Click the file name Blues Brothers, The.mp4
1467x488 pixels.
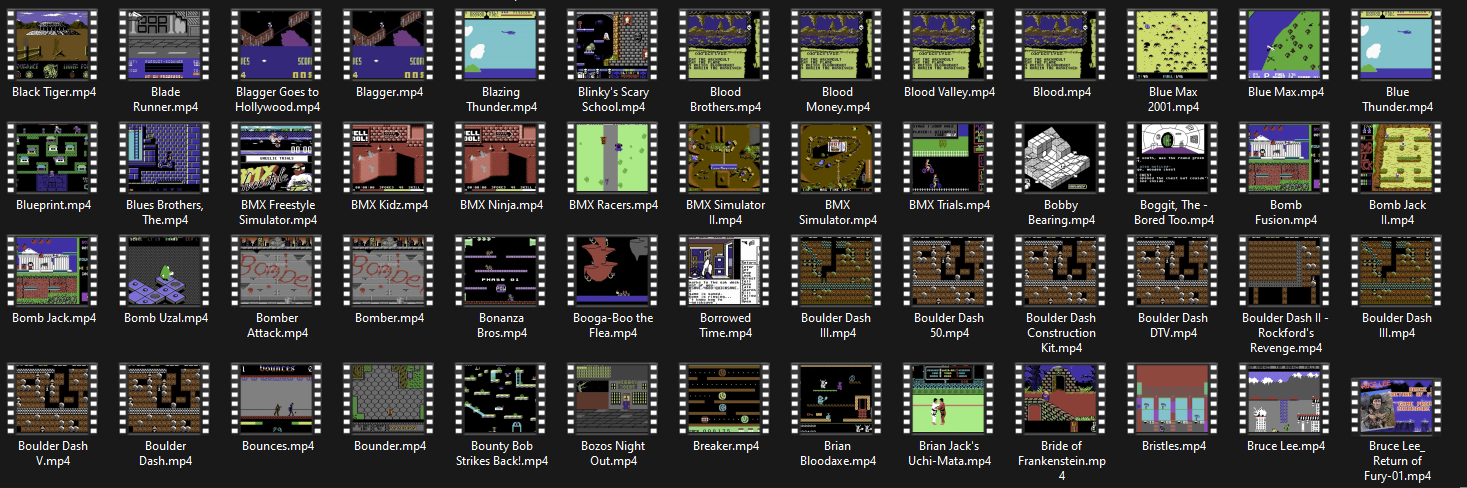click(166, 212)
